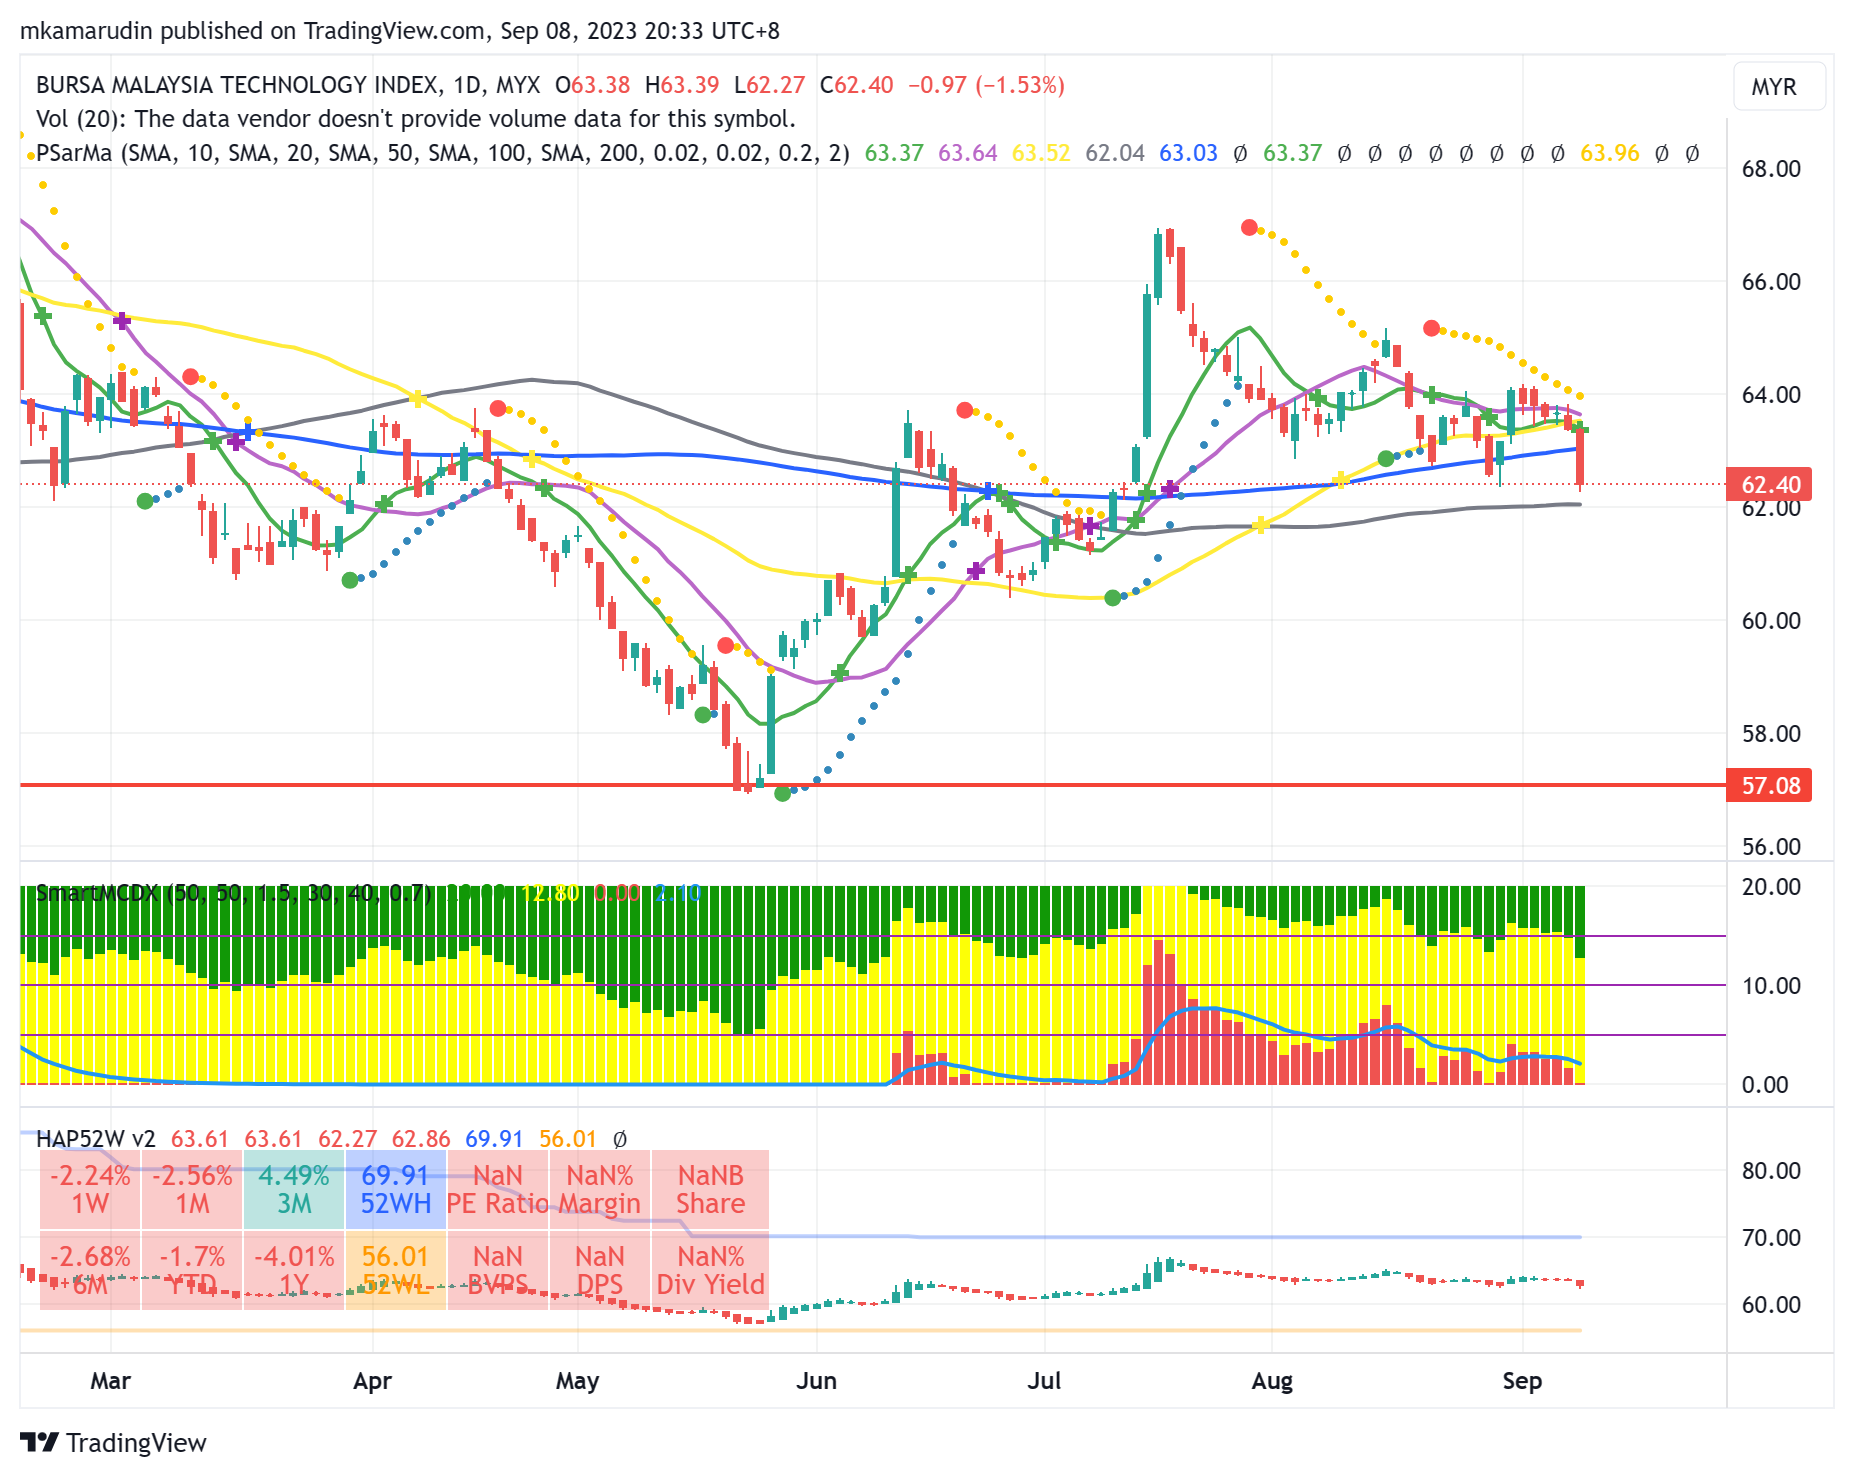Click the -2.68% 6M performance cell
Screen dimensions: 1854x1478
tap(90, 1270)
